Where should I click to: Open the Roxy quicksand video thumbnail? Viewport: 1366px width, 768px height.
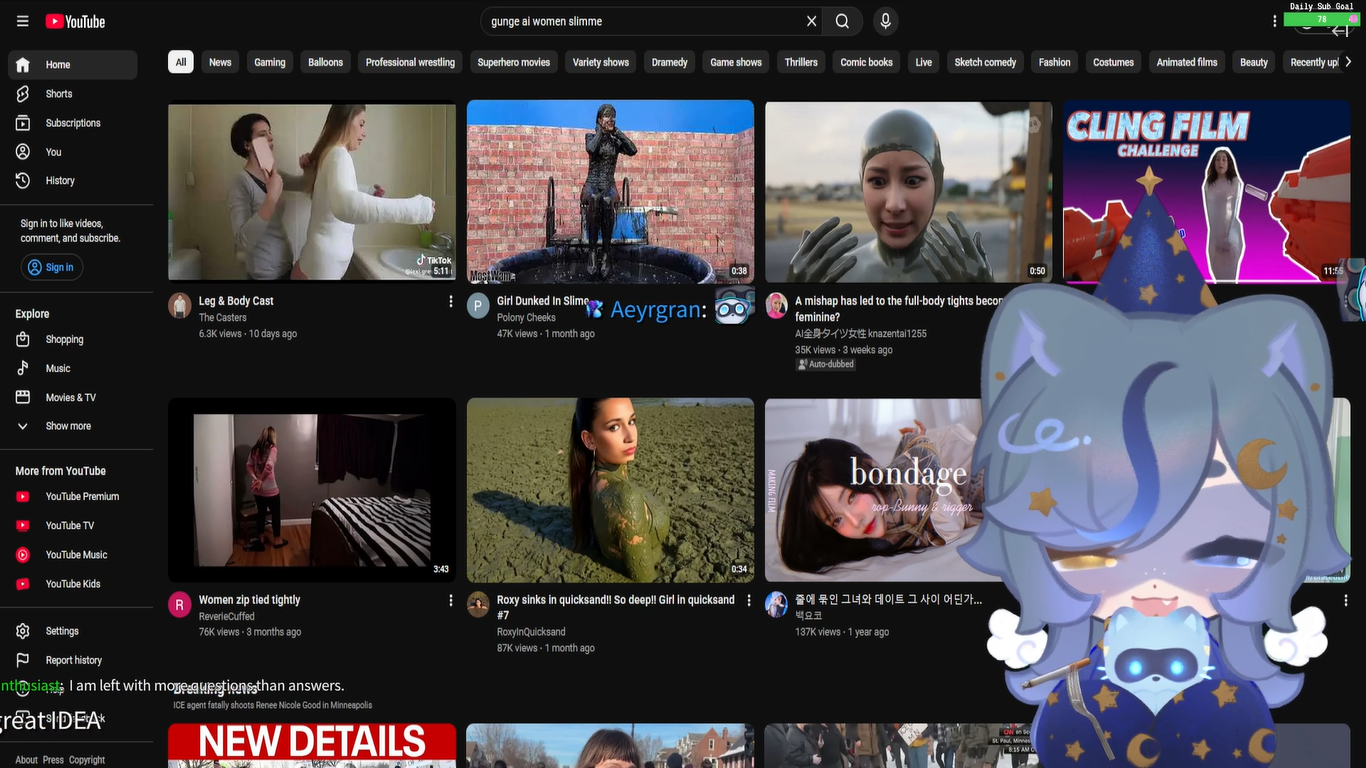pyautogui.click(x=610, y=490)
